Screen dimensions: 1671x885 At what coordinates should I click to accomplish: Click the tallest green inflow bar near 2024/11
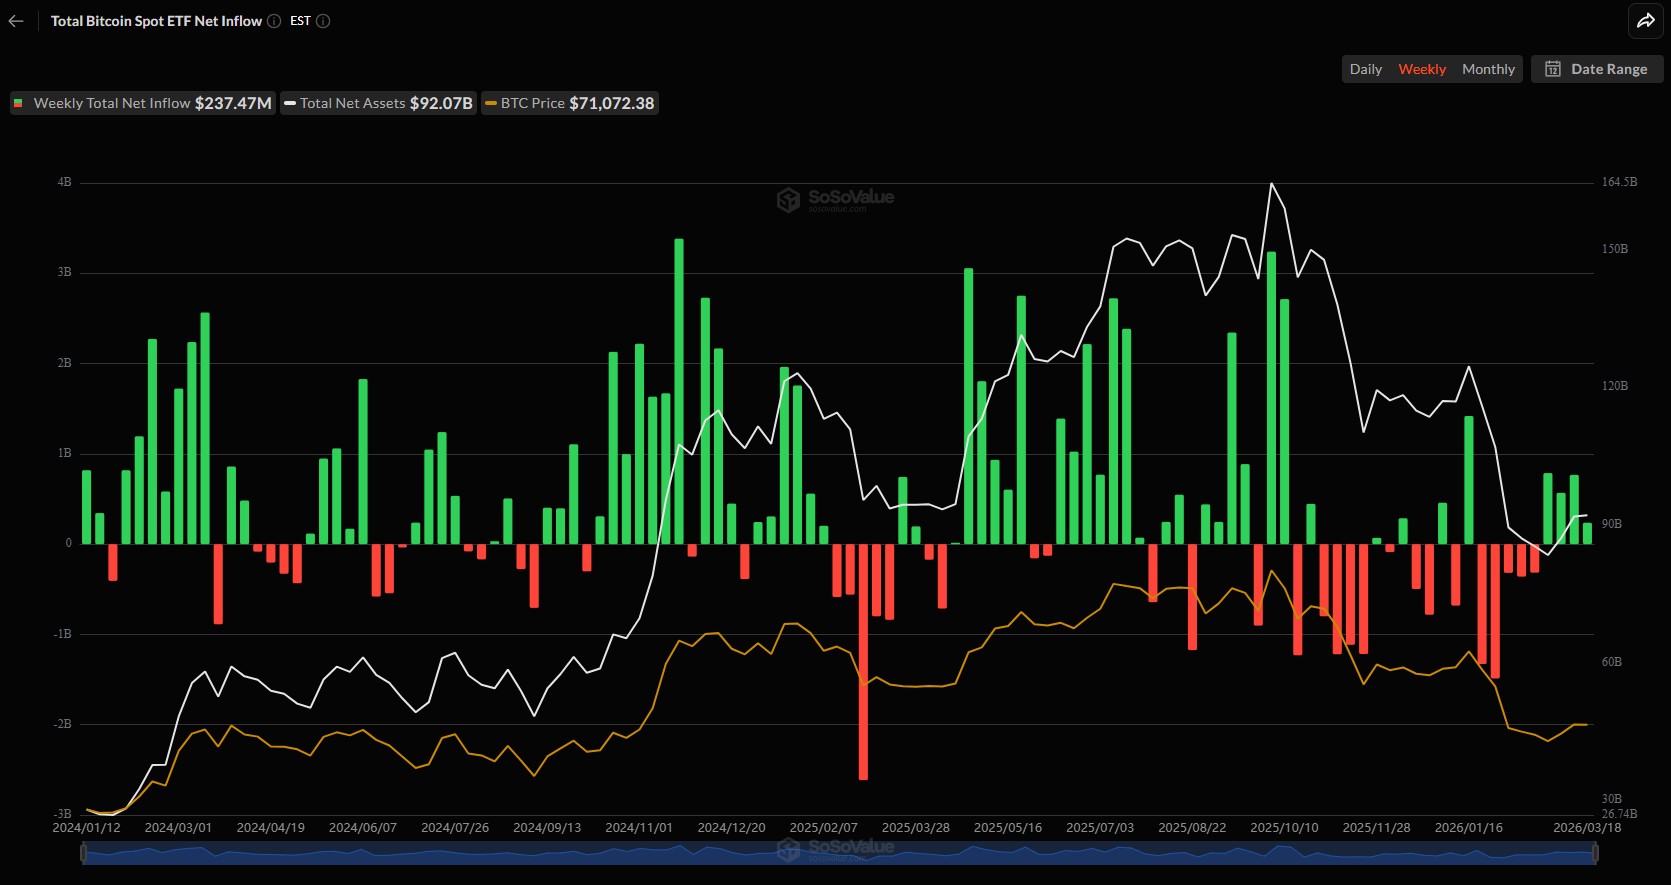pyautogui.click(x=679, y=390)
